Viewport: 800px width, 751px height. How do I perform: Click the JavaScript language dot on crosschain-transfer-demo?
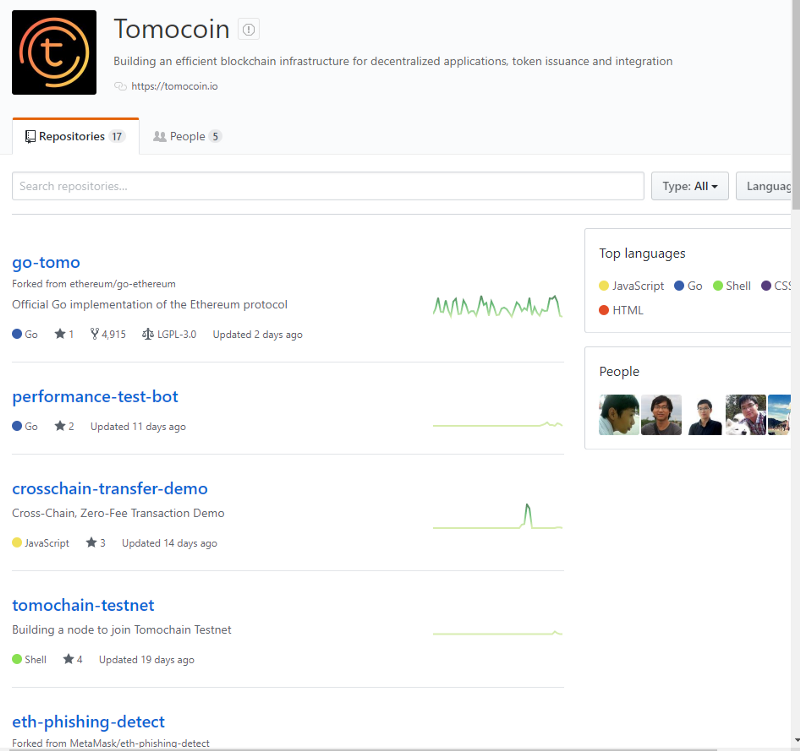[x=17, y=543]
